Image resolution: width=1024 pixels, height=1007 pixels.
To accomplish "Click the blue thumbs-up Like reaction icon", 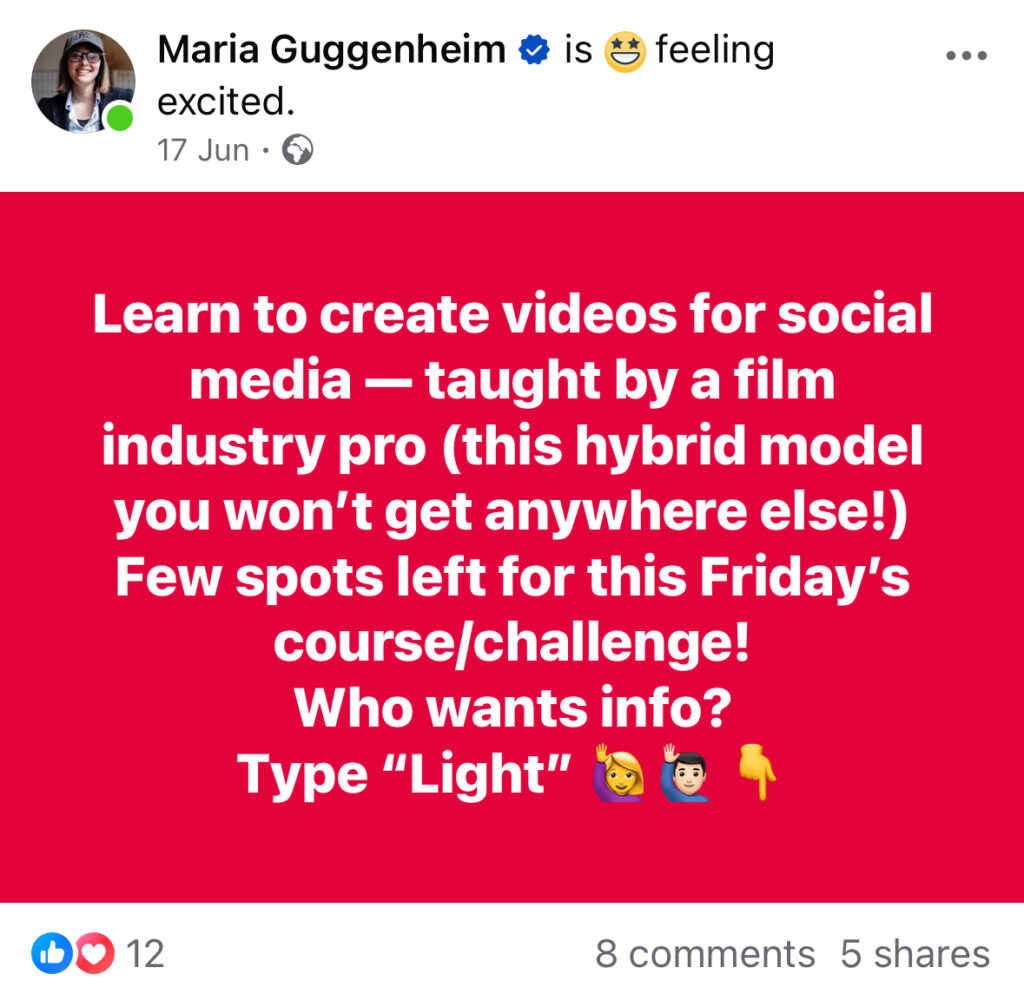I will [x=49, y=953].
